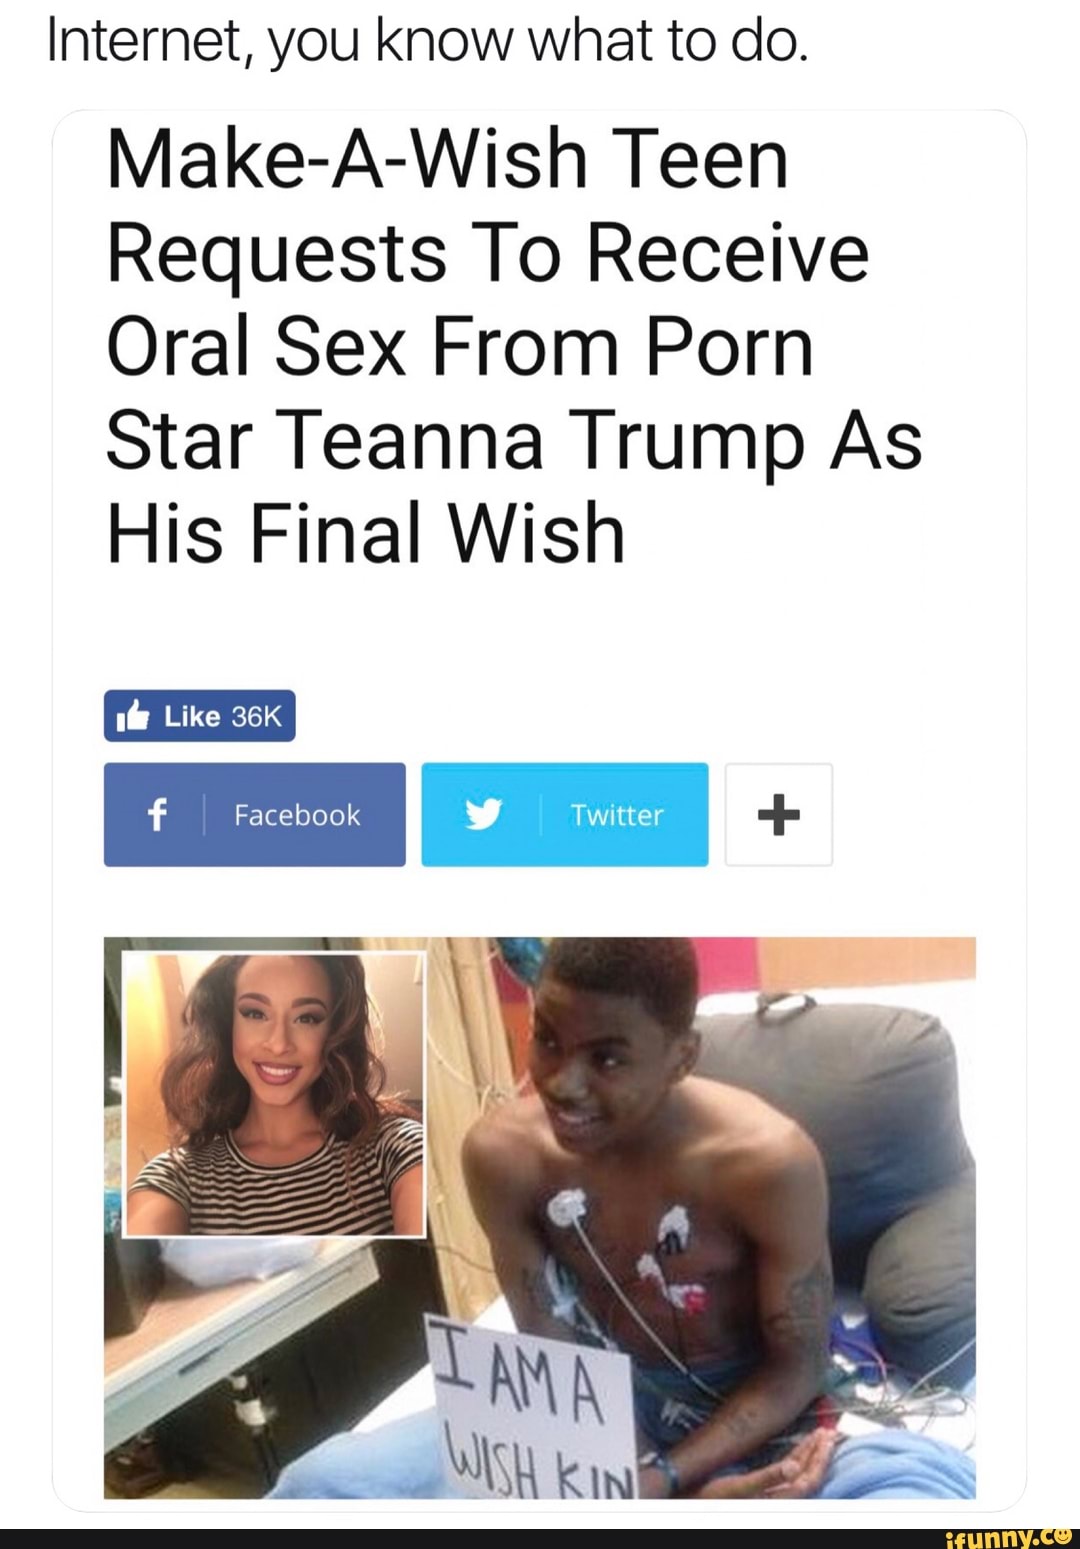Click "His Final Wish" headline line
1080x1549 pixels.
[x=366, y=532]
